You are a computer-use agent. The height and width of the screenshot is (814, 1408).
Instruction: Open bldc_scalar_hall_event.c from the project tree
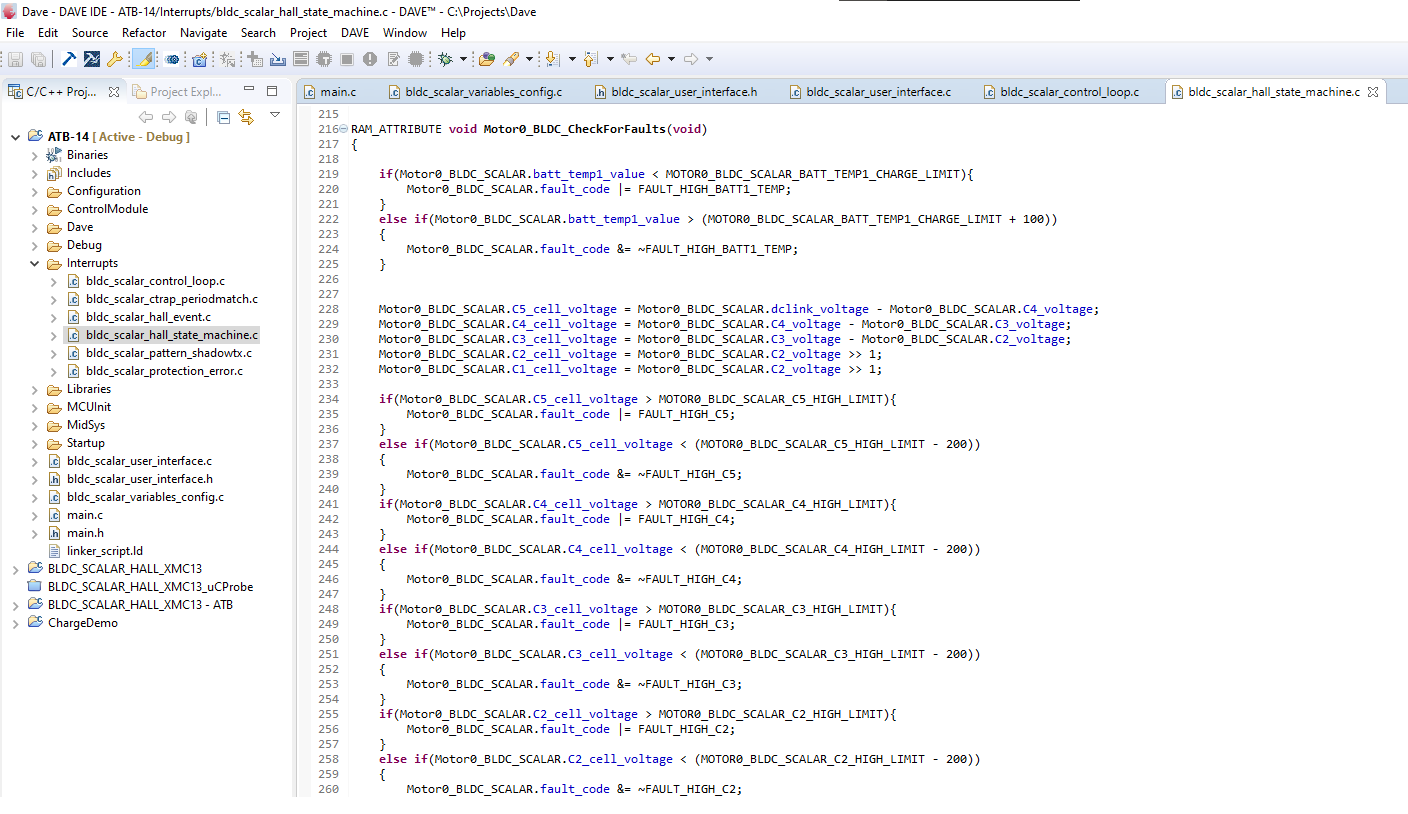[x=148, y=317]
